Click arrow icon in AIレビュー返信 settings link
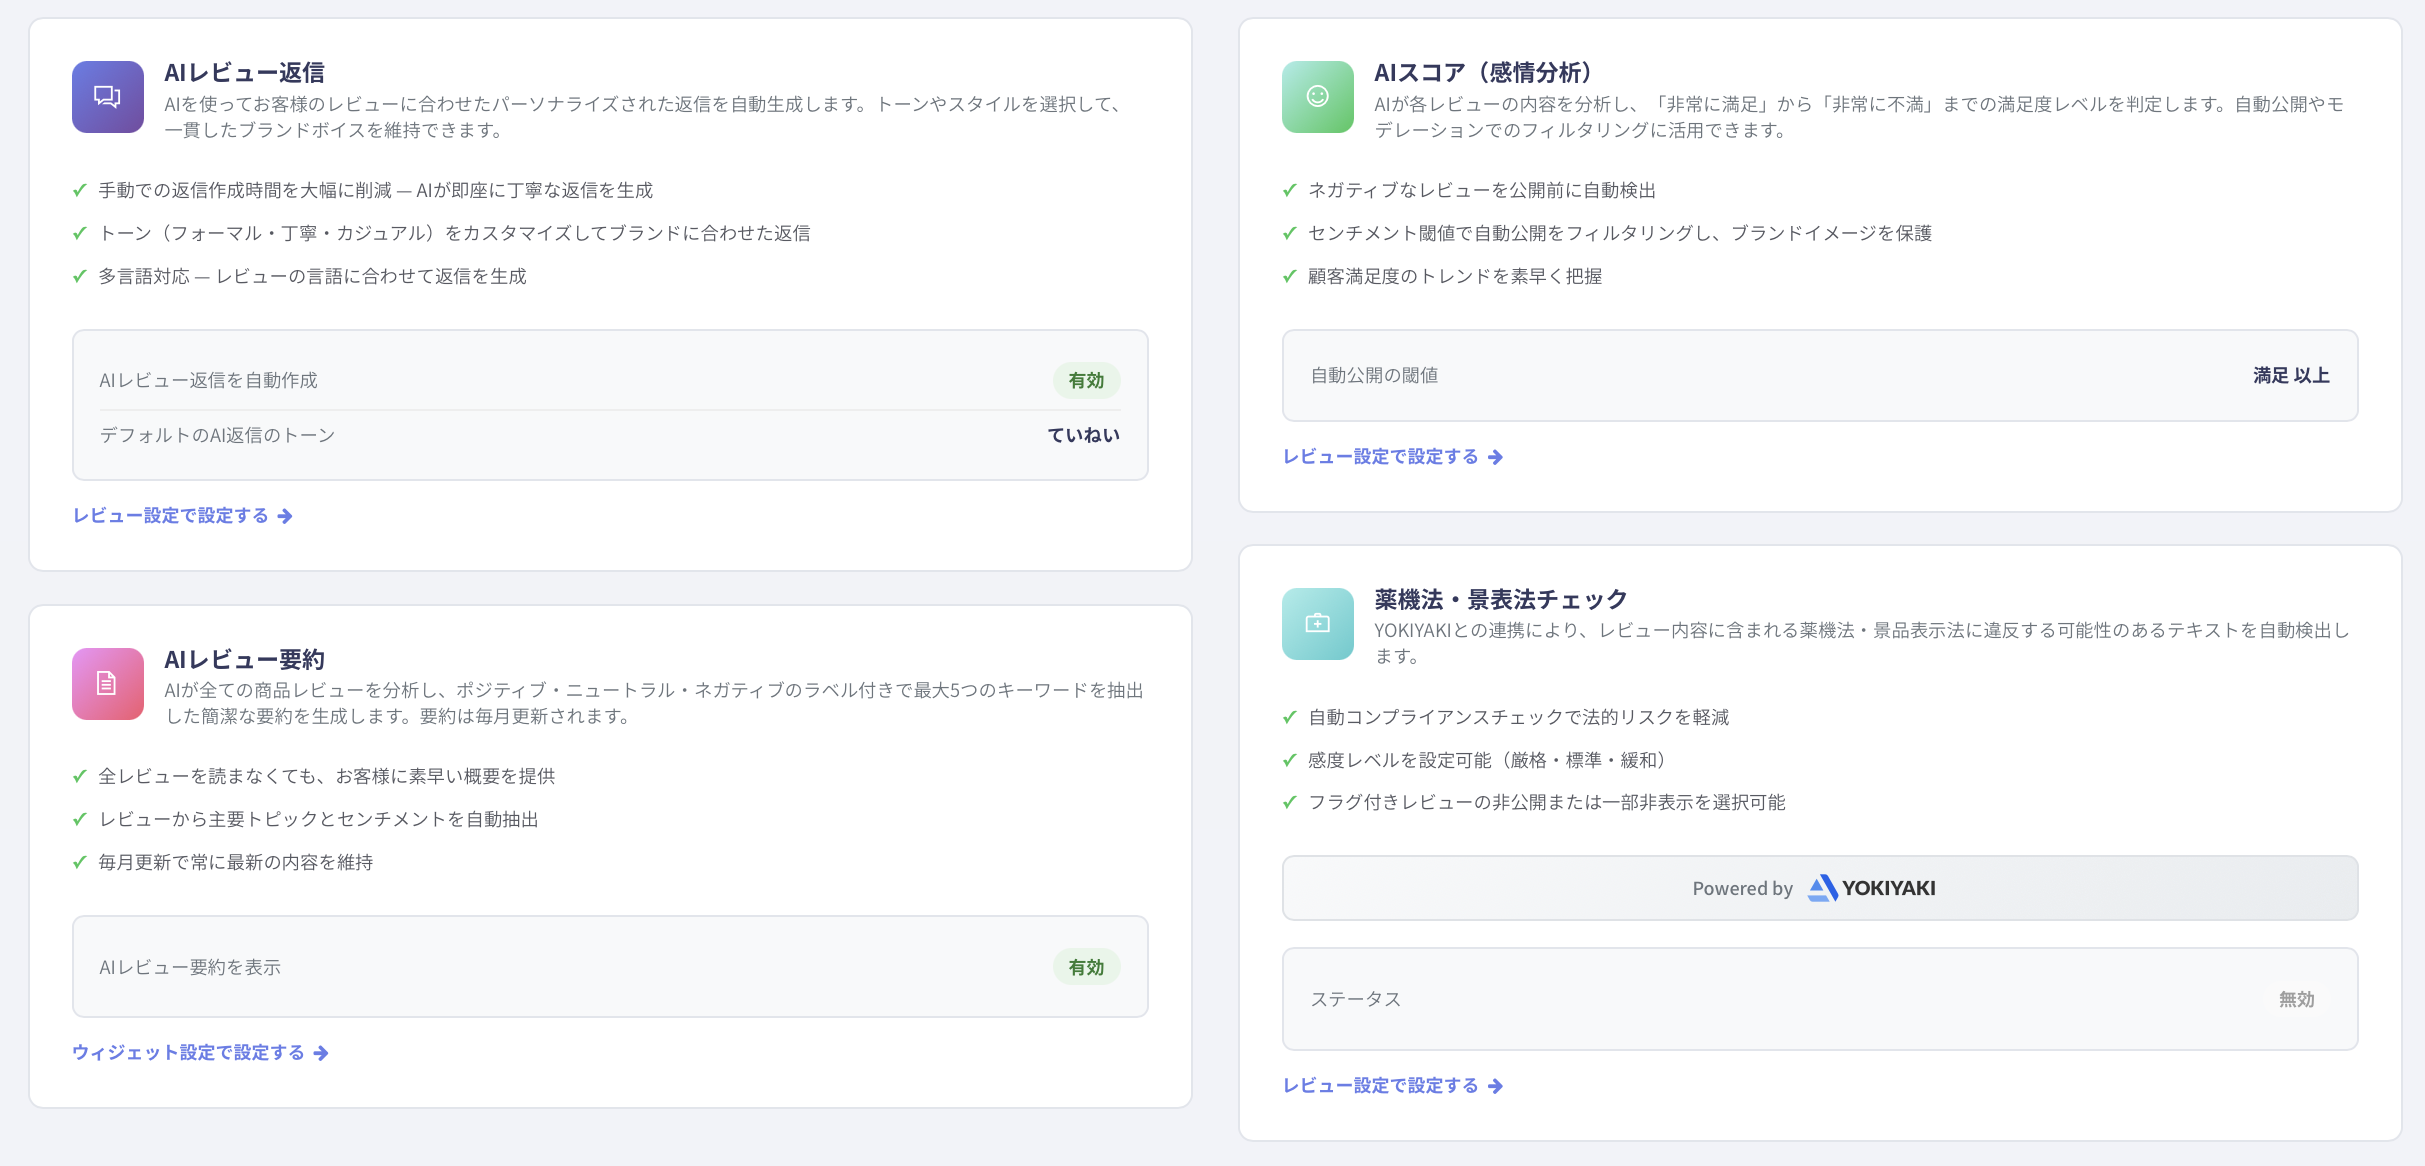Image resolution: width=2425 pixels, height=1166 pixels. click(x=285, y=516)
